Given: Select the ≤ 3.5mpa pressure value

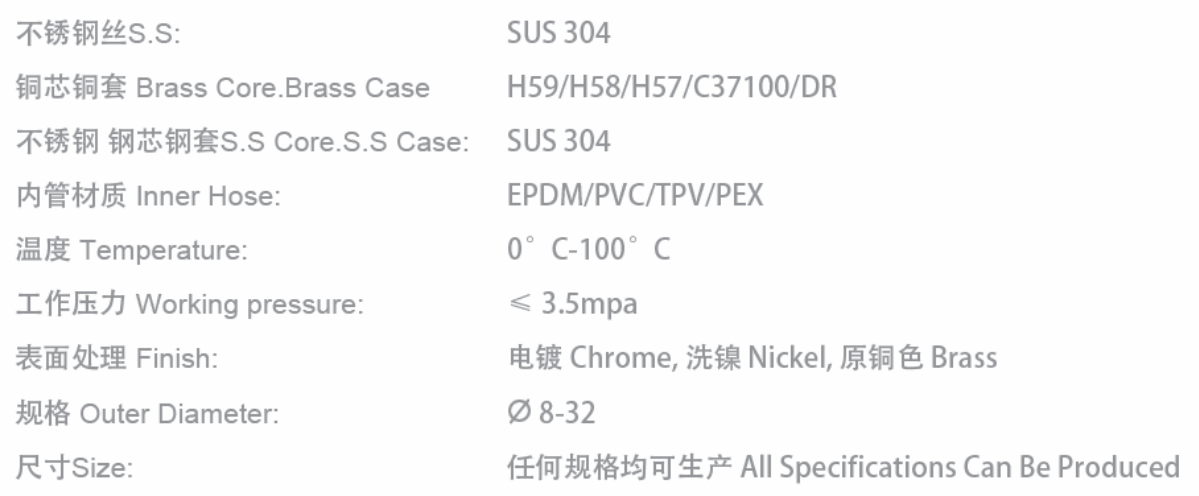Looking at the screenshot, I should pyautogui.click(x=572, y=304).
